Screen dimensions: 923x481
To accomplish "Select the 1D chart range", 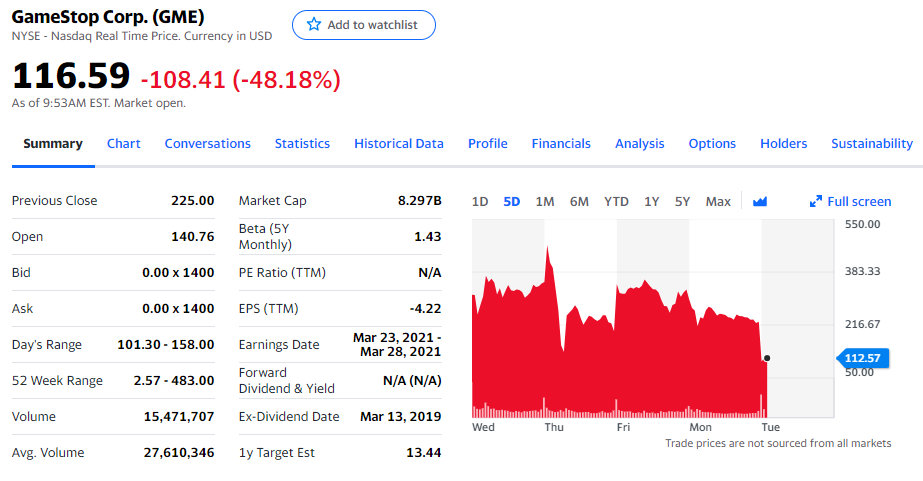I will click(480, 201).
